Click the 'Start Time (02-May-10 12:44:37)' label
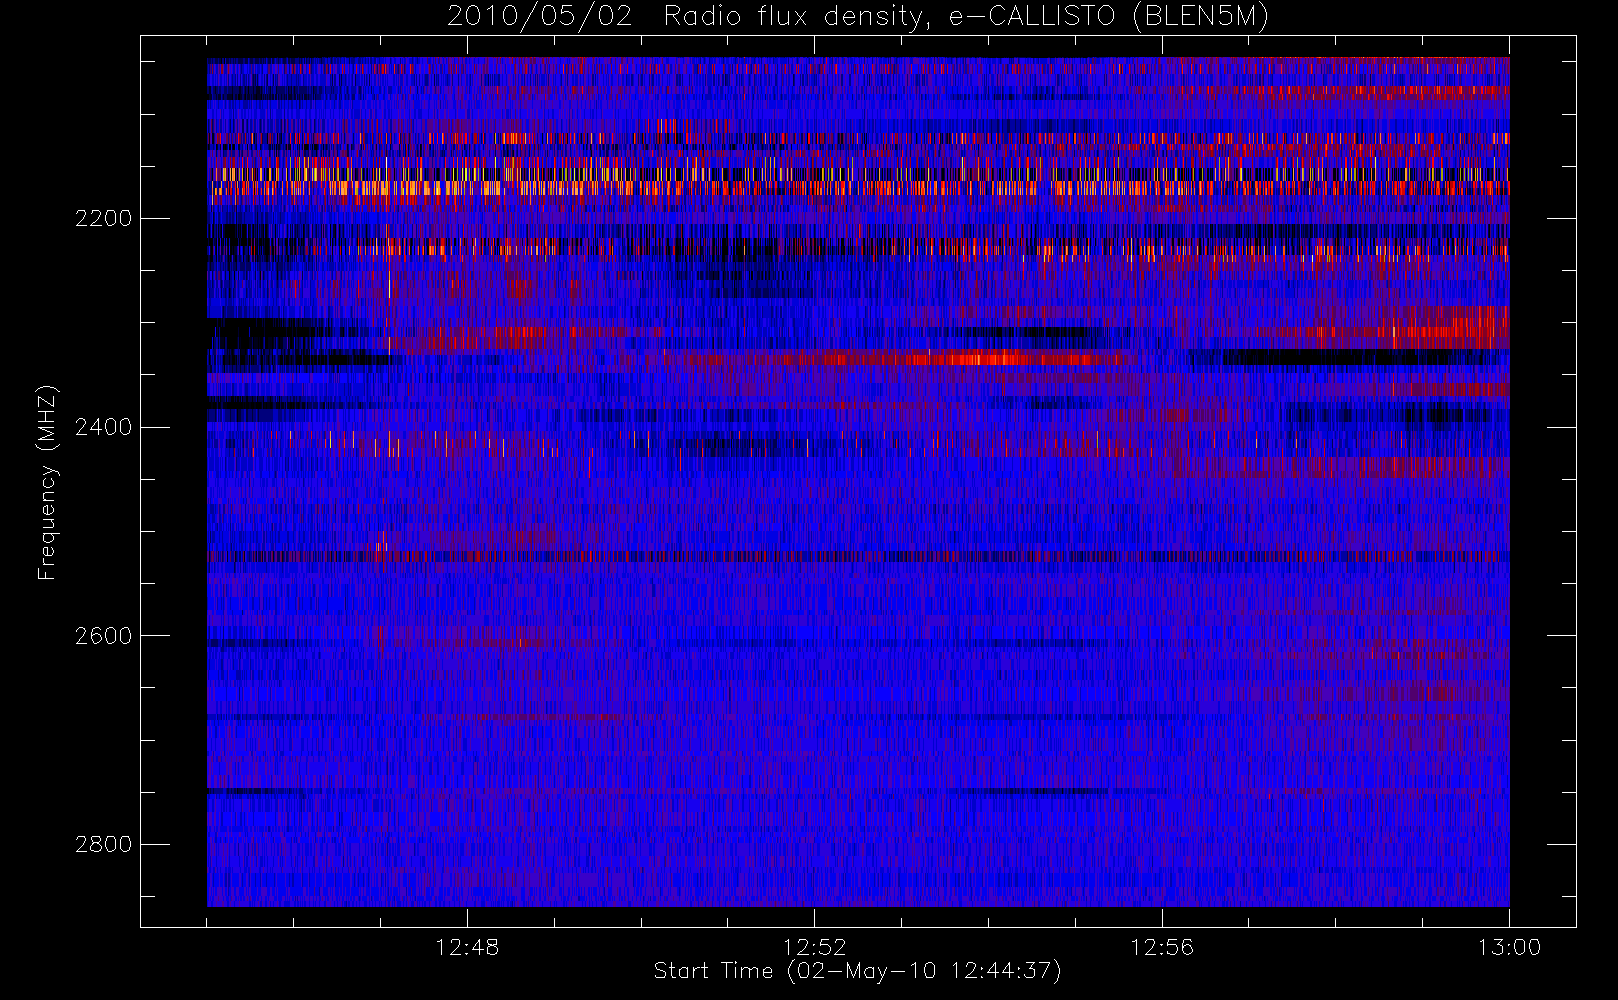1618x1000 pixels. 857,971
